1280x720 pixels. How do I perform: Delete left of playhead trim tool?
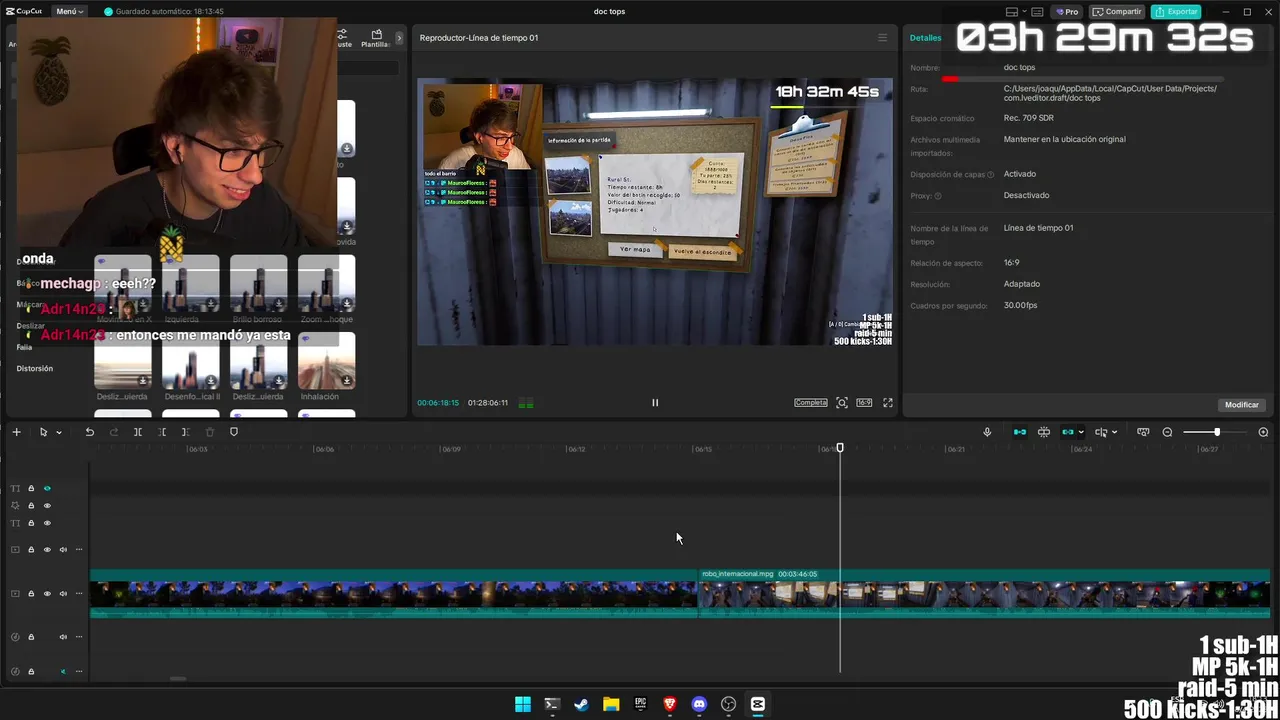[x=162, y=432]
